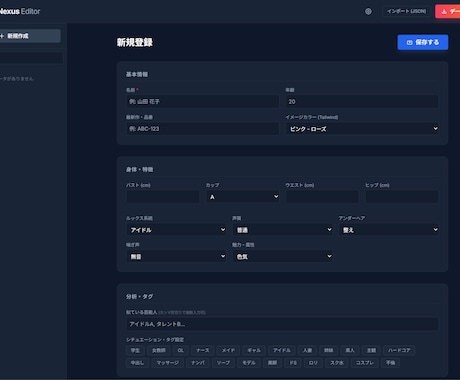Click the 名前 input field
This screenshot has height=380, width=460.
point(202,101)
